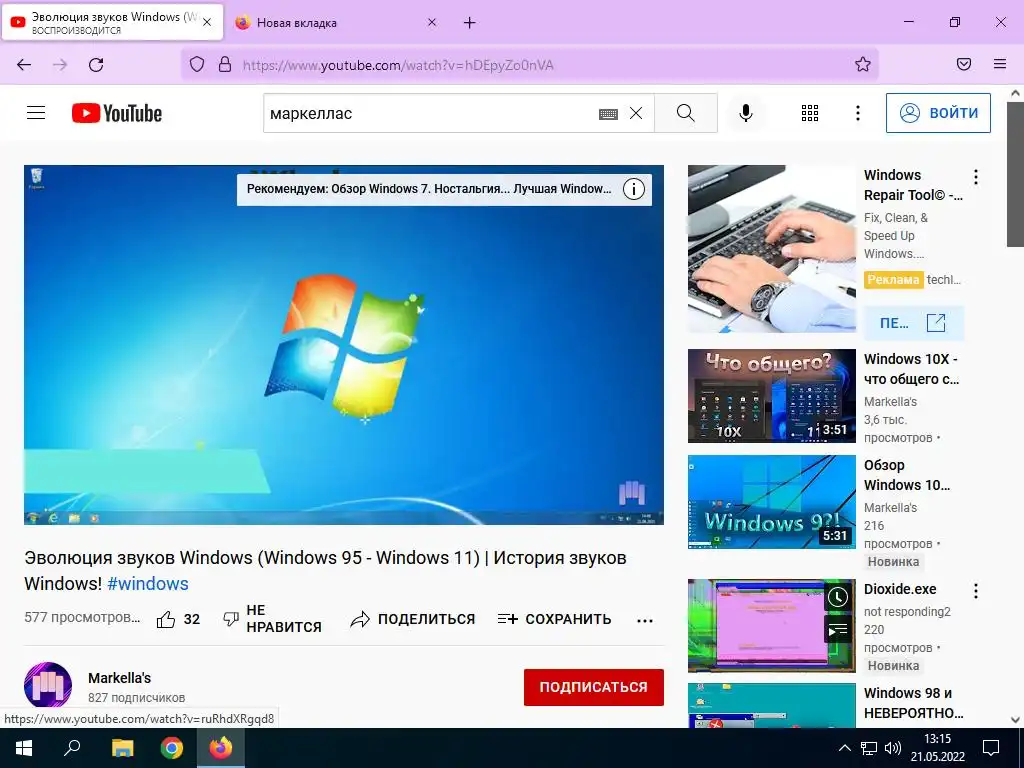
Task: Open the #windows hashtag link
Action: point(148,584)
